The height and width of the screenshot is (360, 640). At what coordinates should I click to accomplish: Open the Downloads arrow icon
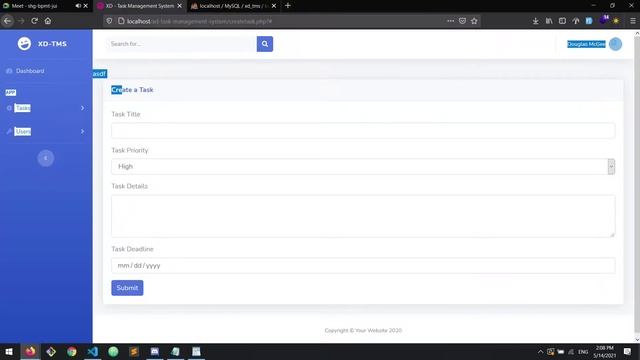pyautogui.click(x=536, y=21)
